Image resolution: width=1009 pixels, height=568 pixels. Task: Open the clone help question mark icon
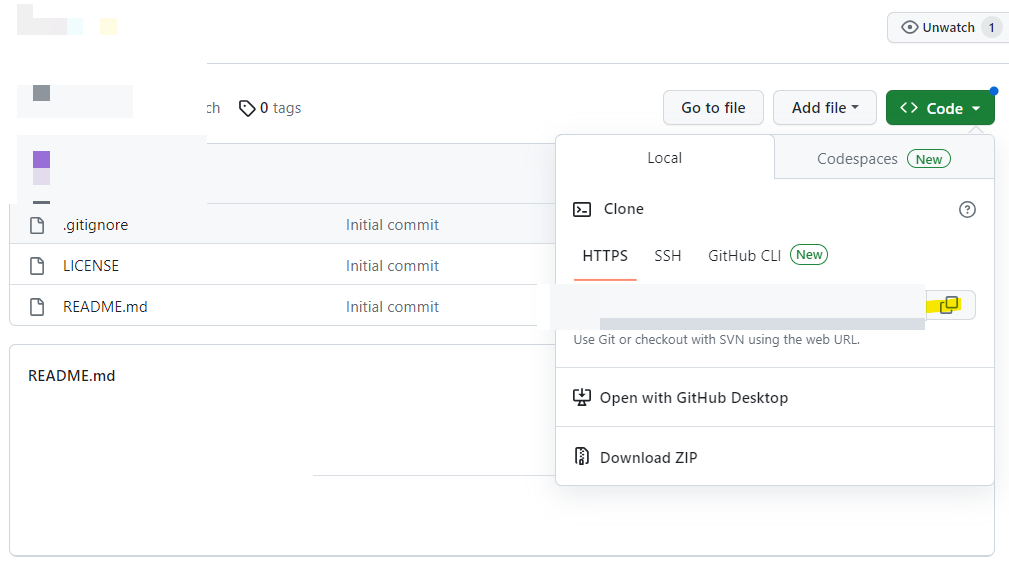(967, 209)
